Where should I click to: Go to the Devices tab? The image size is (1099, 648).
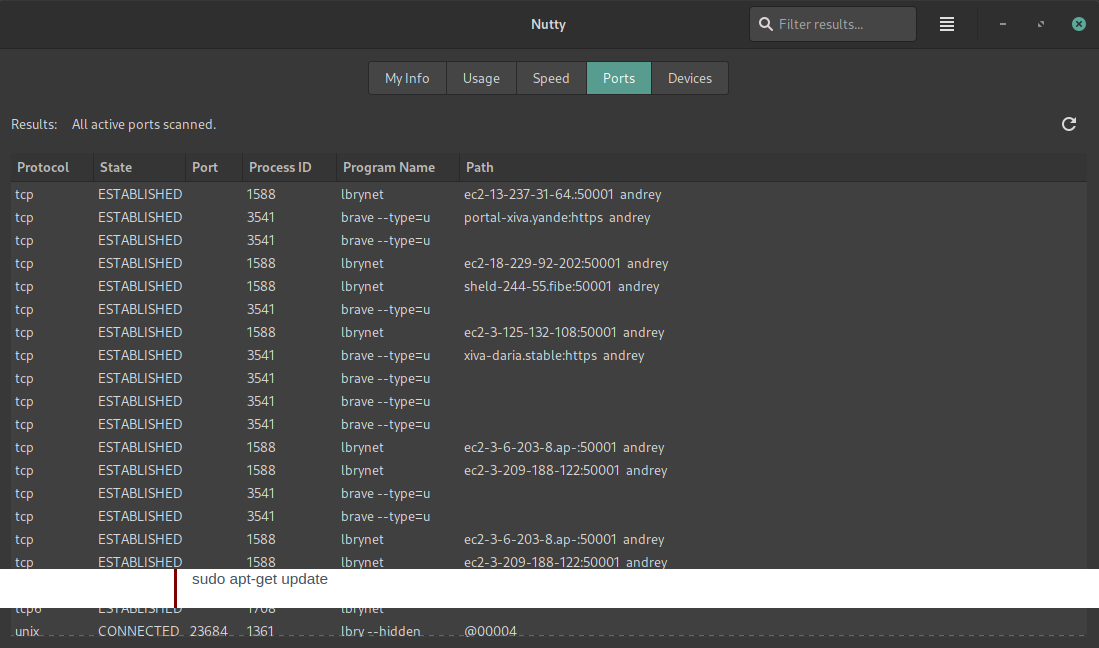point(690,78)
